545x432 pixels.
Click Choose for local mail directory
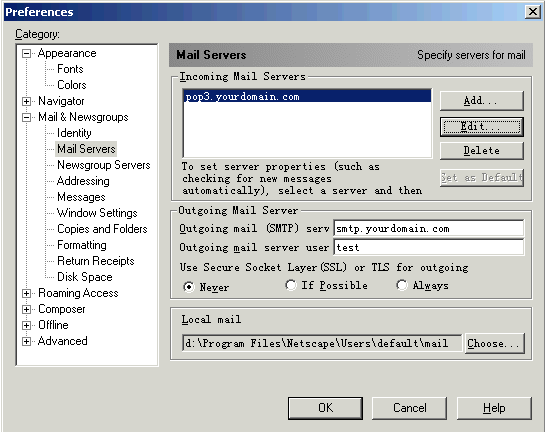coord(494,343)
